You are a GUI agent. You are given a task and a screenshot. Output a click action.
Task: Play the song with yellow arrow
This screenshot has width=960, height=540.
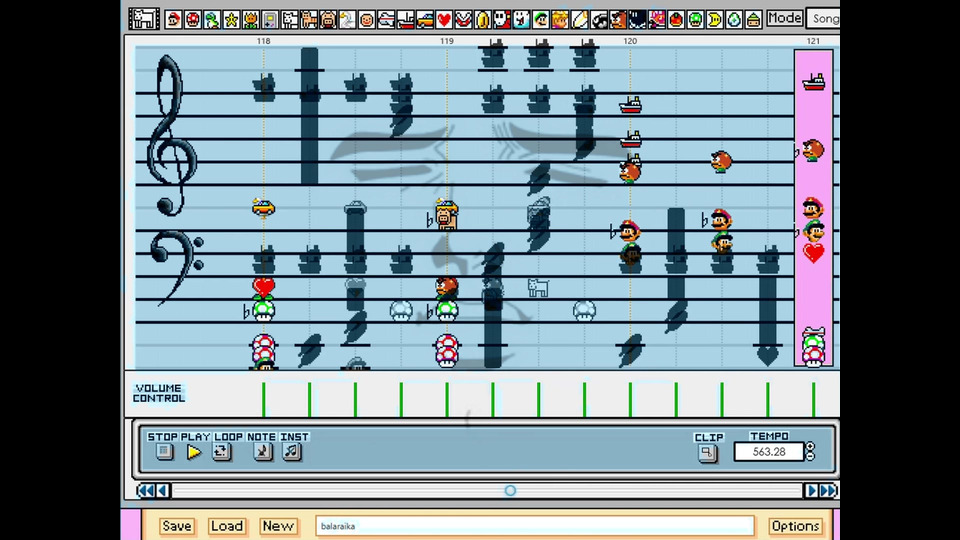pyautogui.click(x=193, y=452)
